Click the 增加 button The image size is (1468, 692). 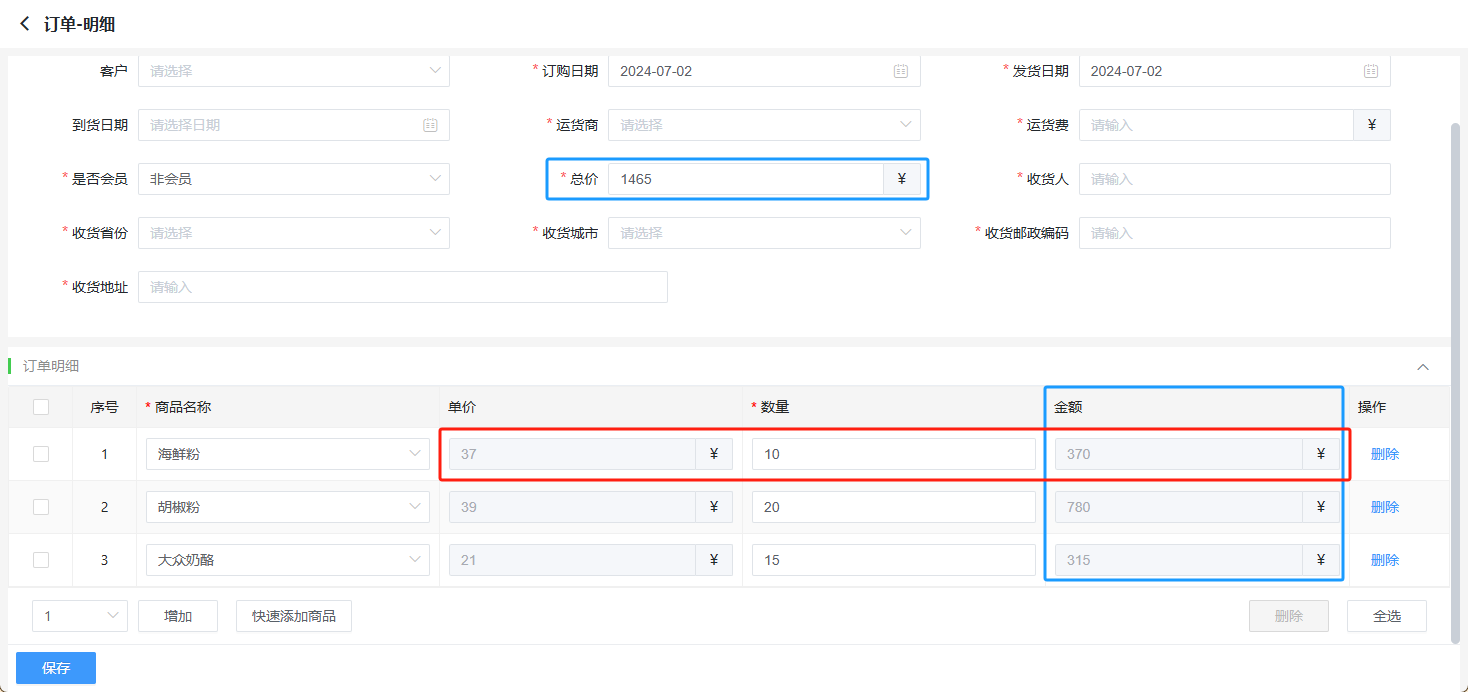tap(178, 616)
